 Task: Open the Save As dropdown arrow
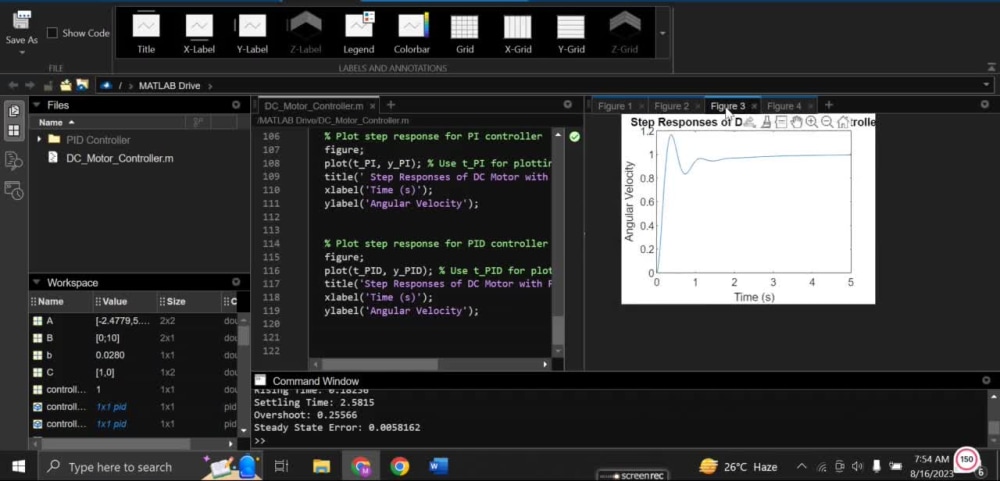22,52
